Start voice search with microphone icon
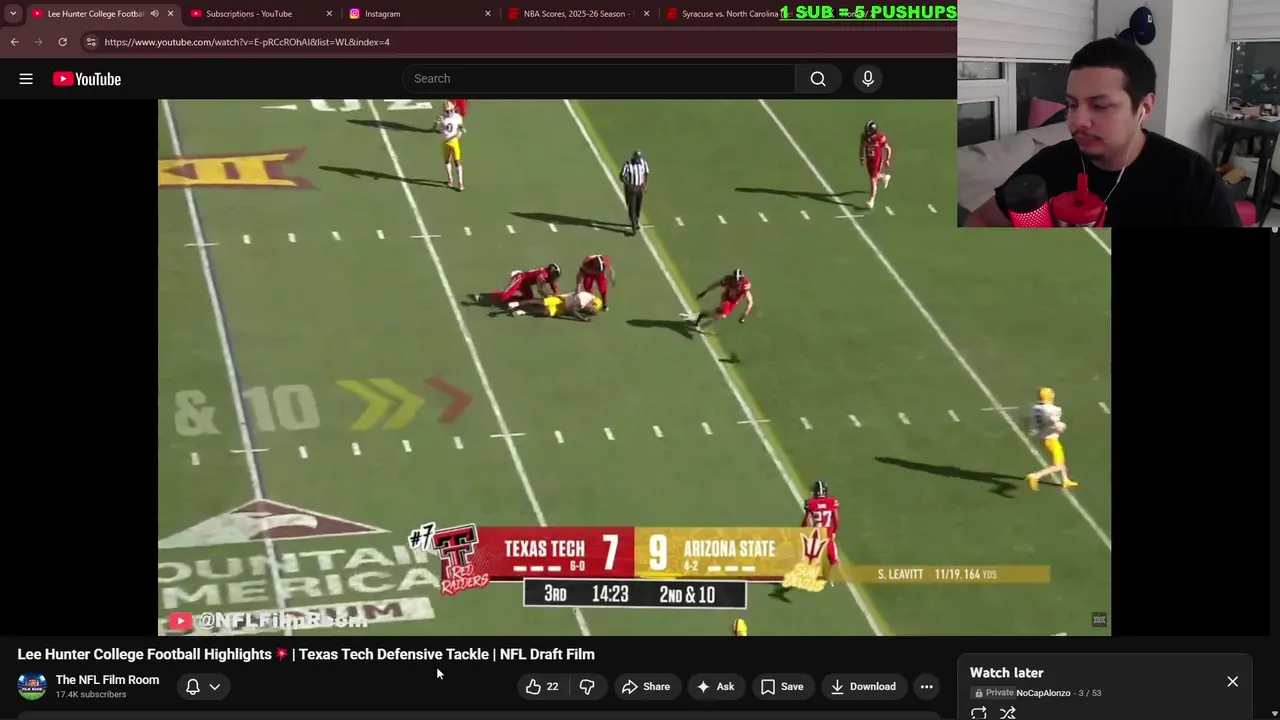 868,79
